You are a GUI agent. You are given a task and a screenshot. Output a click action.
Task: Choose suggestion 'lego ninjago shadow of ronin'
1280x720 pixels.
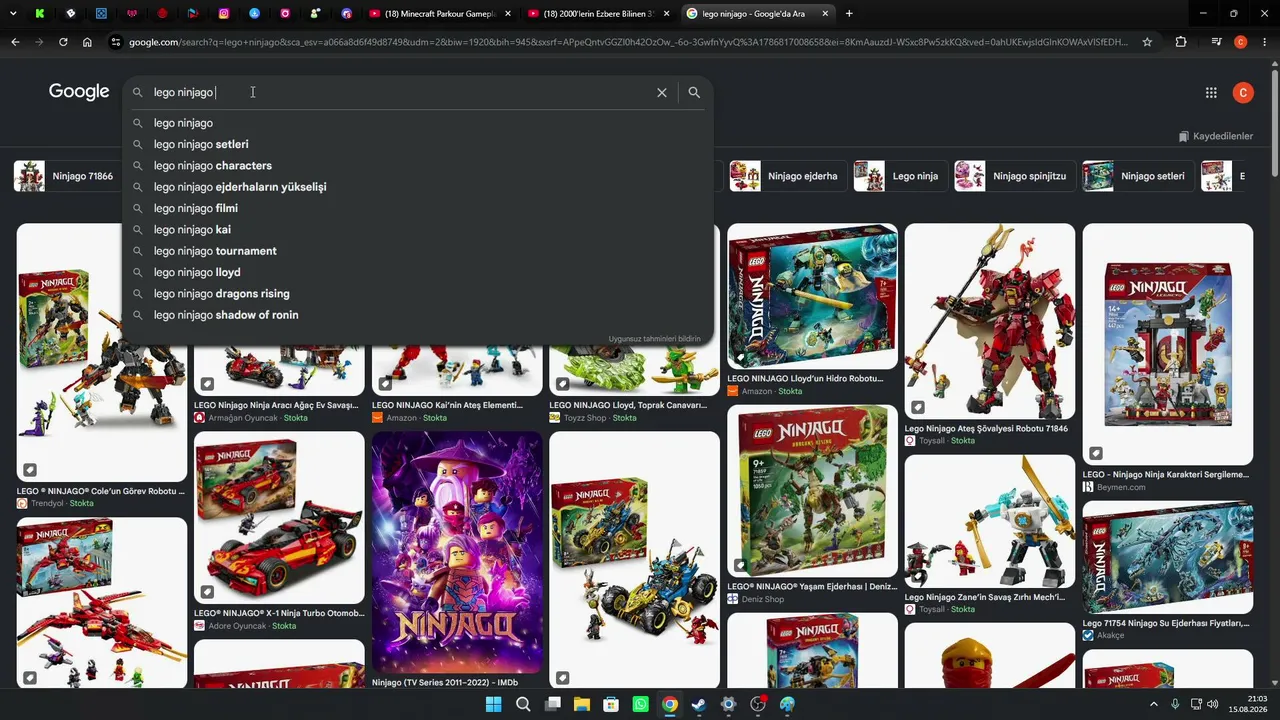point(418,315)
